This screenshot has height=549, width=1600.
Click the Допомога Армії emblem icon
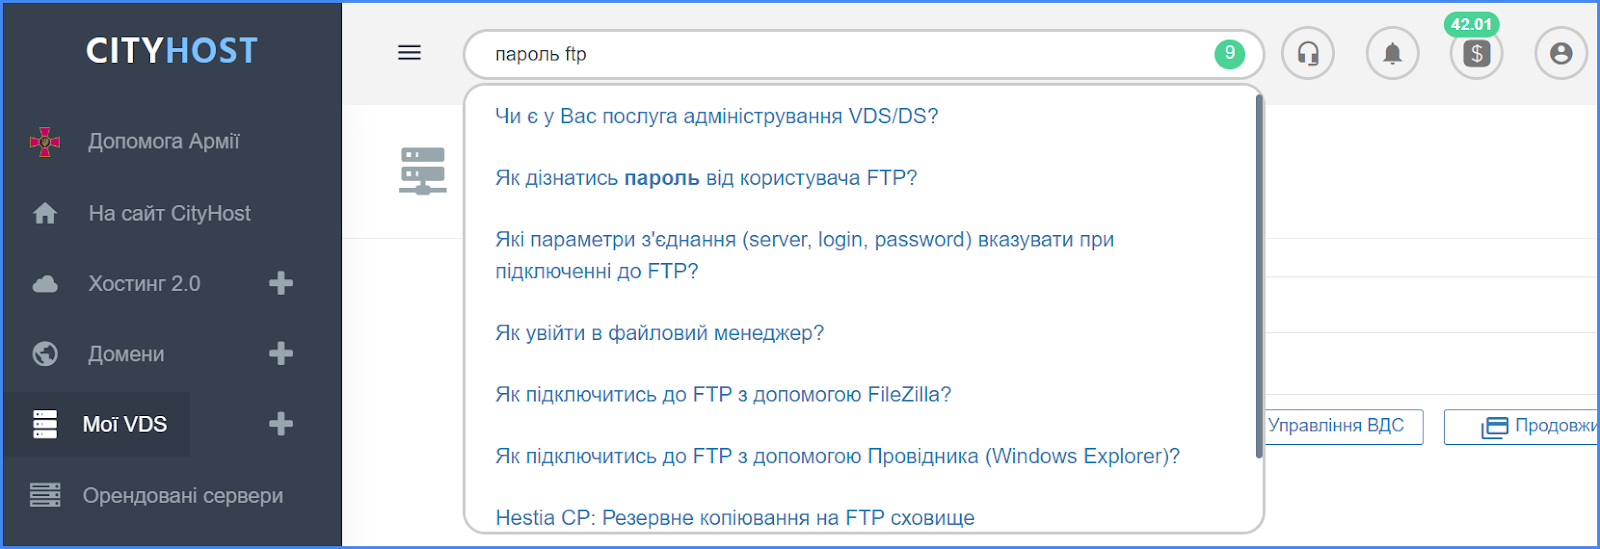pyautogui.click(x=45, y=142)
